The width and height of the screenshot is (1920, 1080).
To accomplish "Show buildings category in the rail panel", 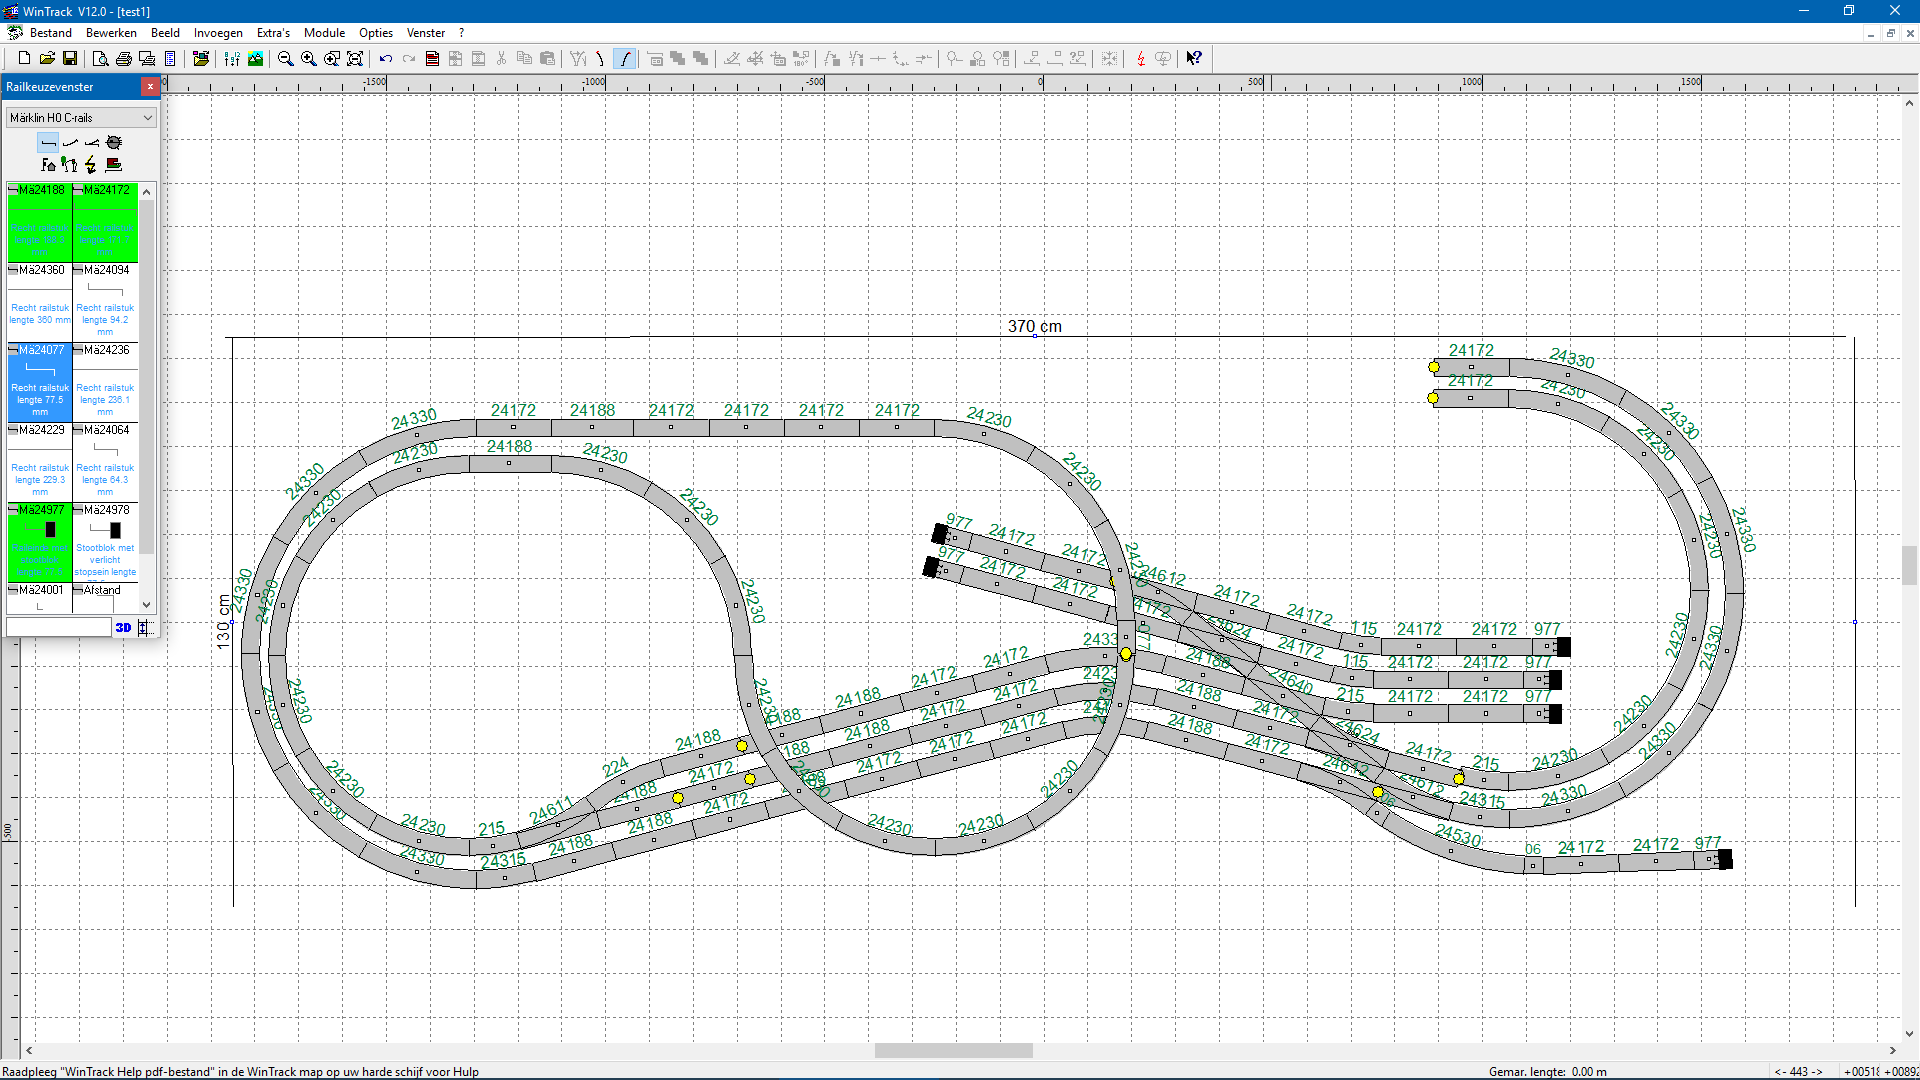I will point(48,165).
